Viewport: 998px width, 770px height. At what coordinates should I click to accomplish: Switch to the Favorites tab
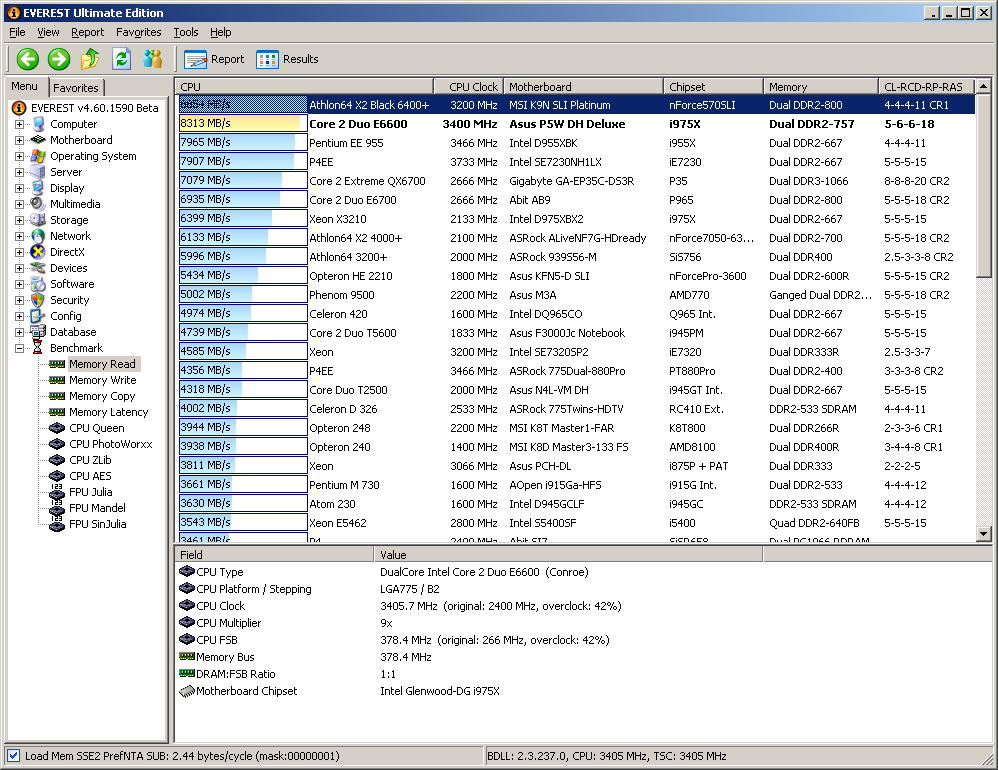coord(76,88)
